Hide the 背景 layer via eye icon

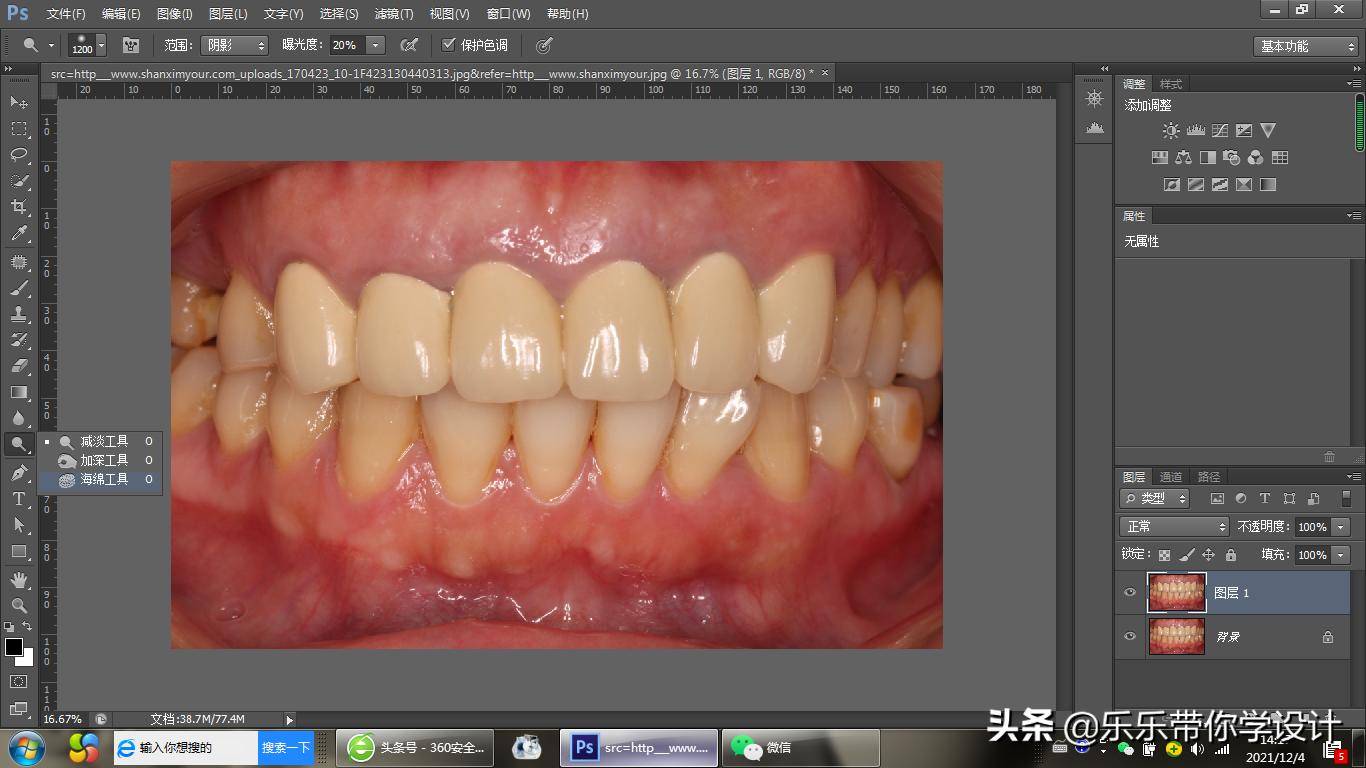(1130, 637)
